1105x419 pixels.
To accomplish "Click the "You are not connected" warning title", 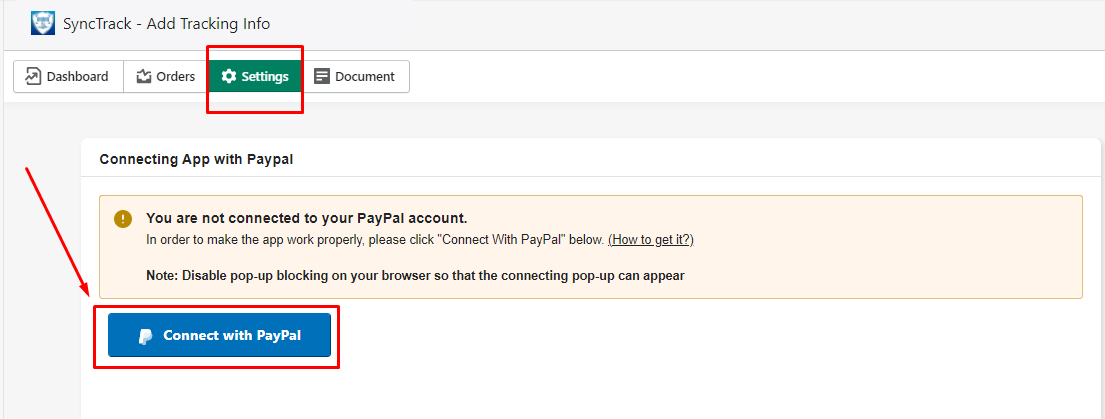I will coord(307,217).
